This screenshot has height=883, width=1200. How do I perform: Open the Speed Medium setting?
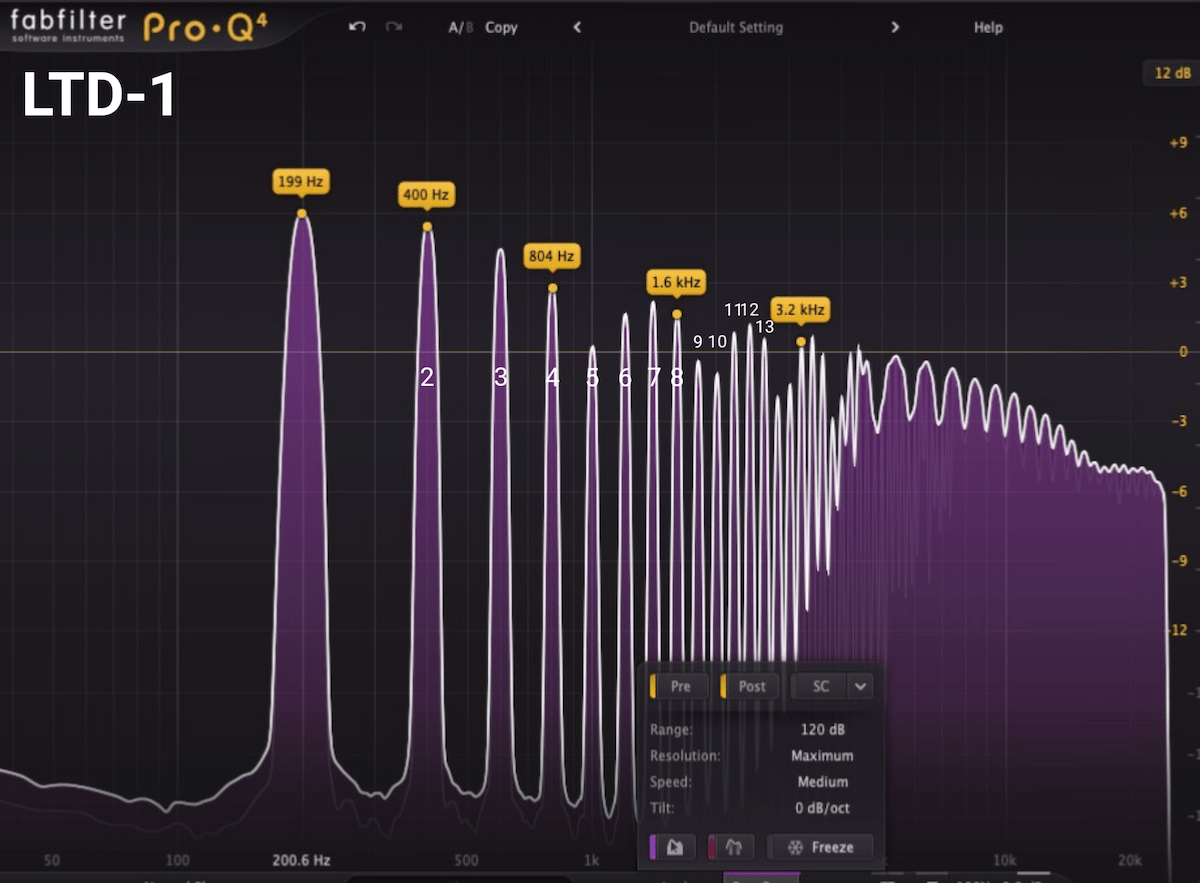(822, 782)
